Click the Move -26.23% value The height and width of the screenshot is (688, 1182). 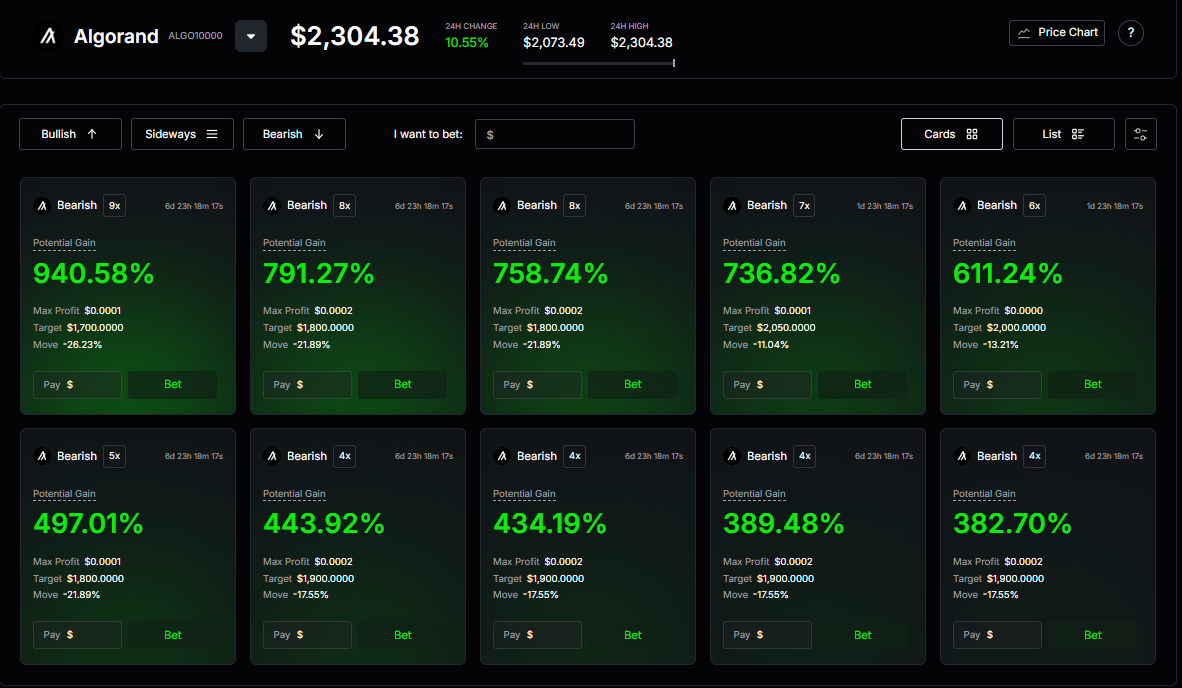82,344
